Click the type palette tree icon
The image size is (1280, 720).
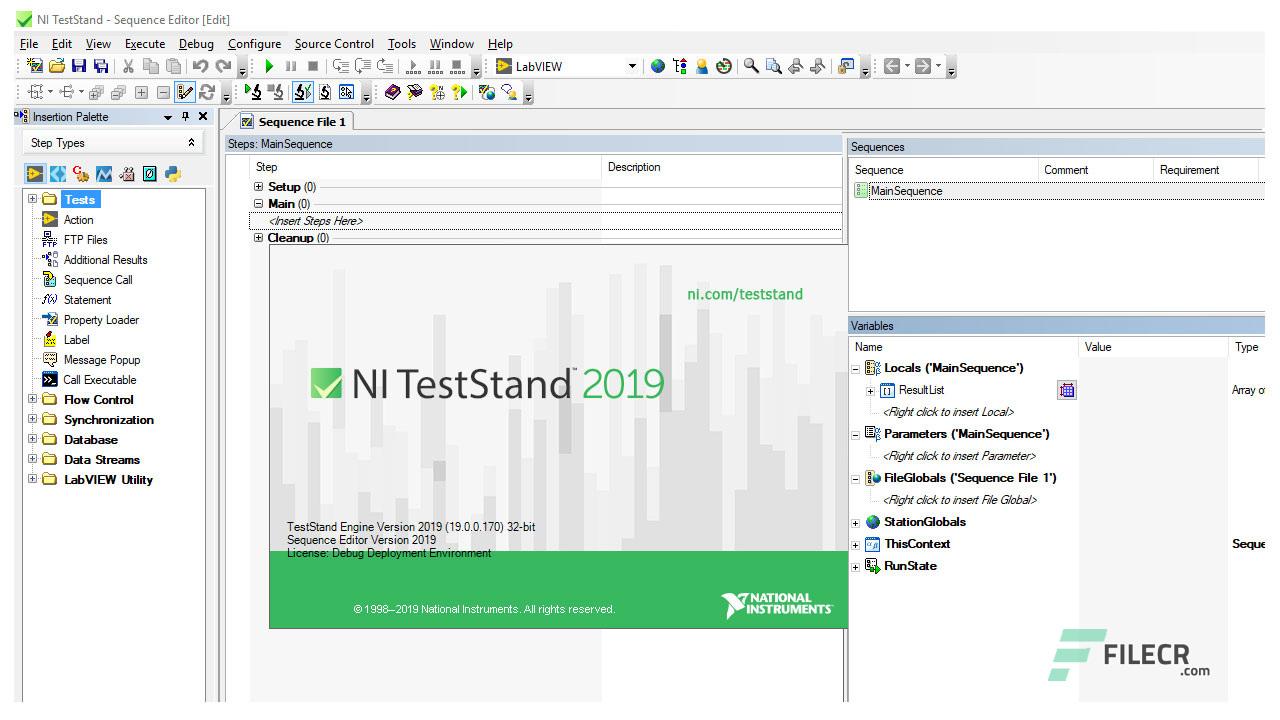click(680, 66)
